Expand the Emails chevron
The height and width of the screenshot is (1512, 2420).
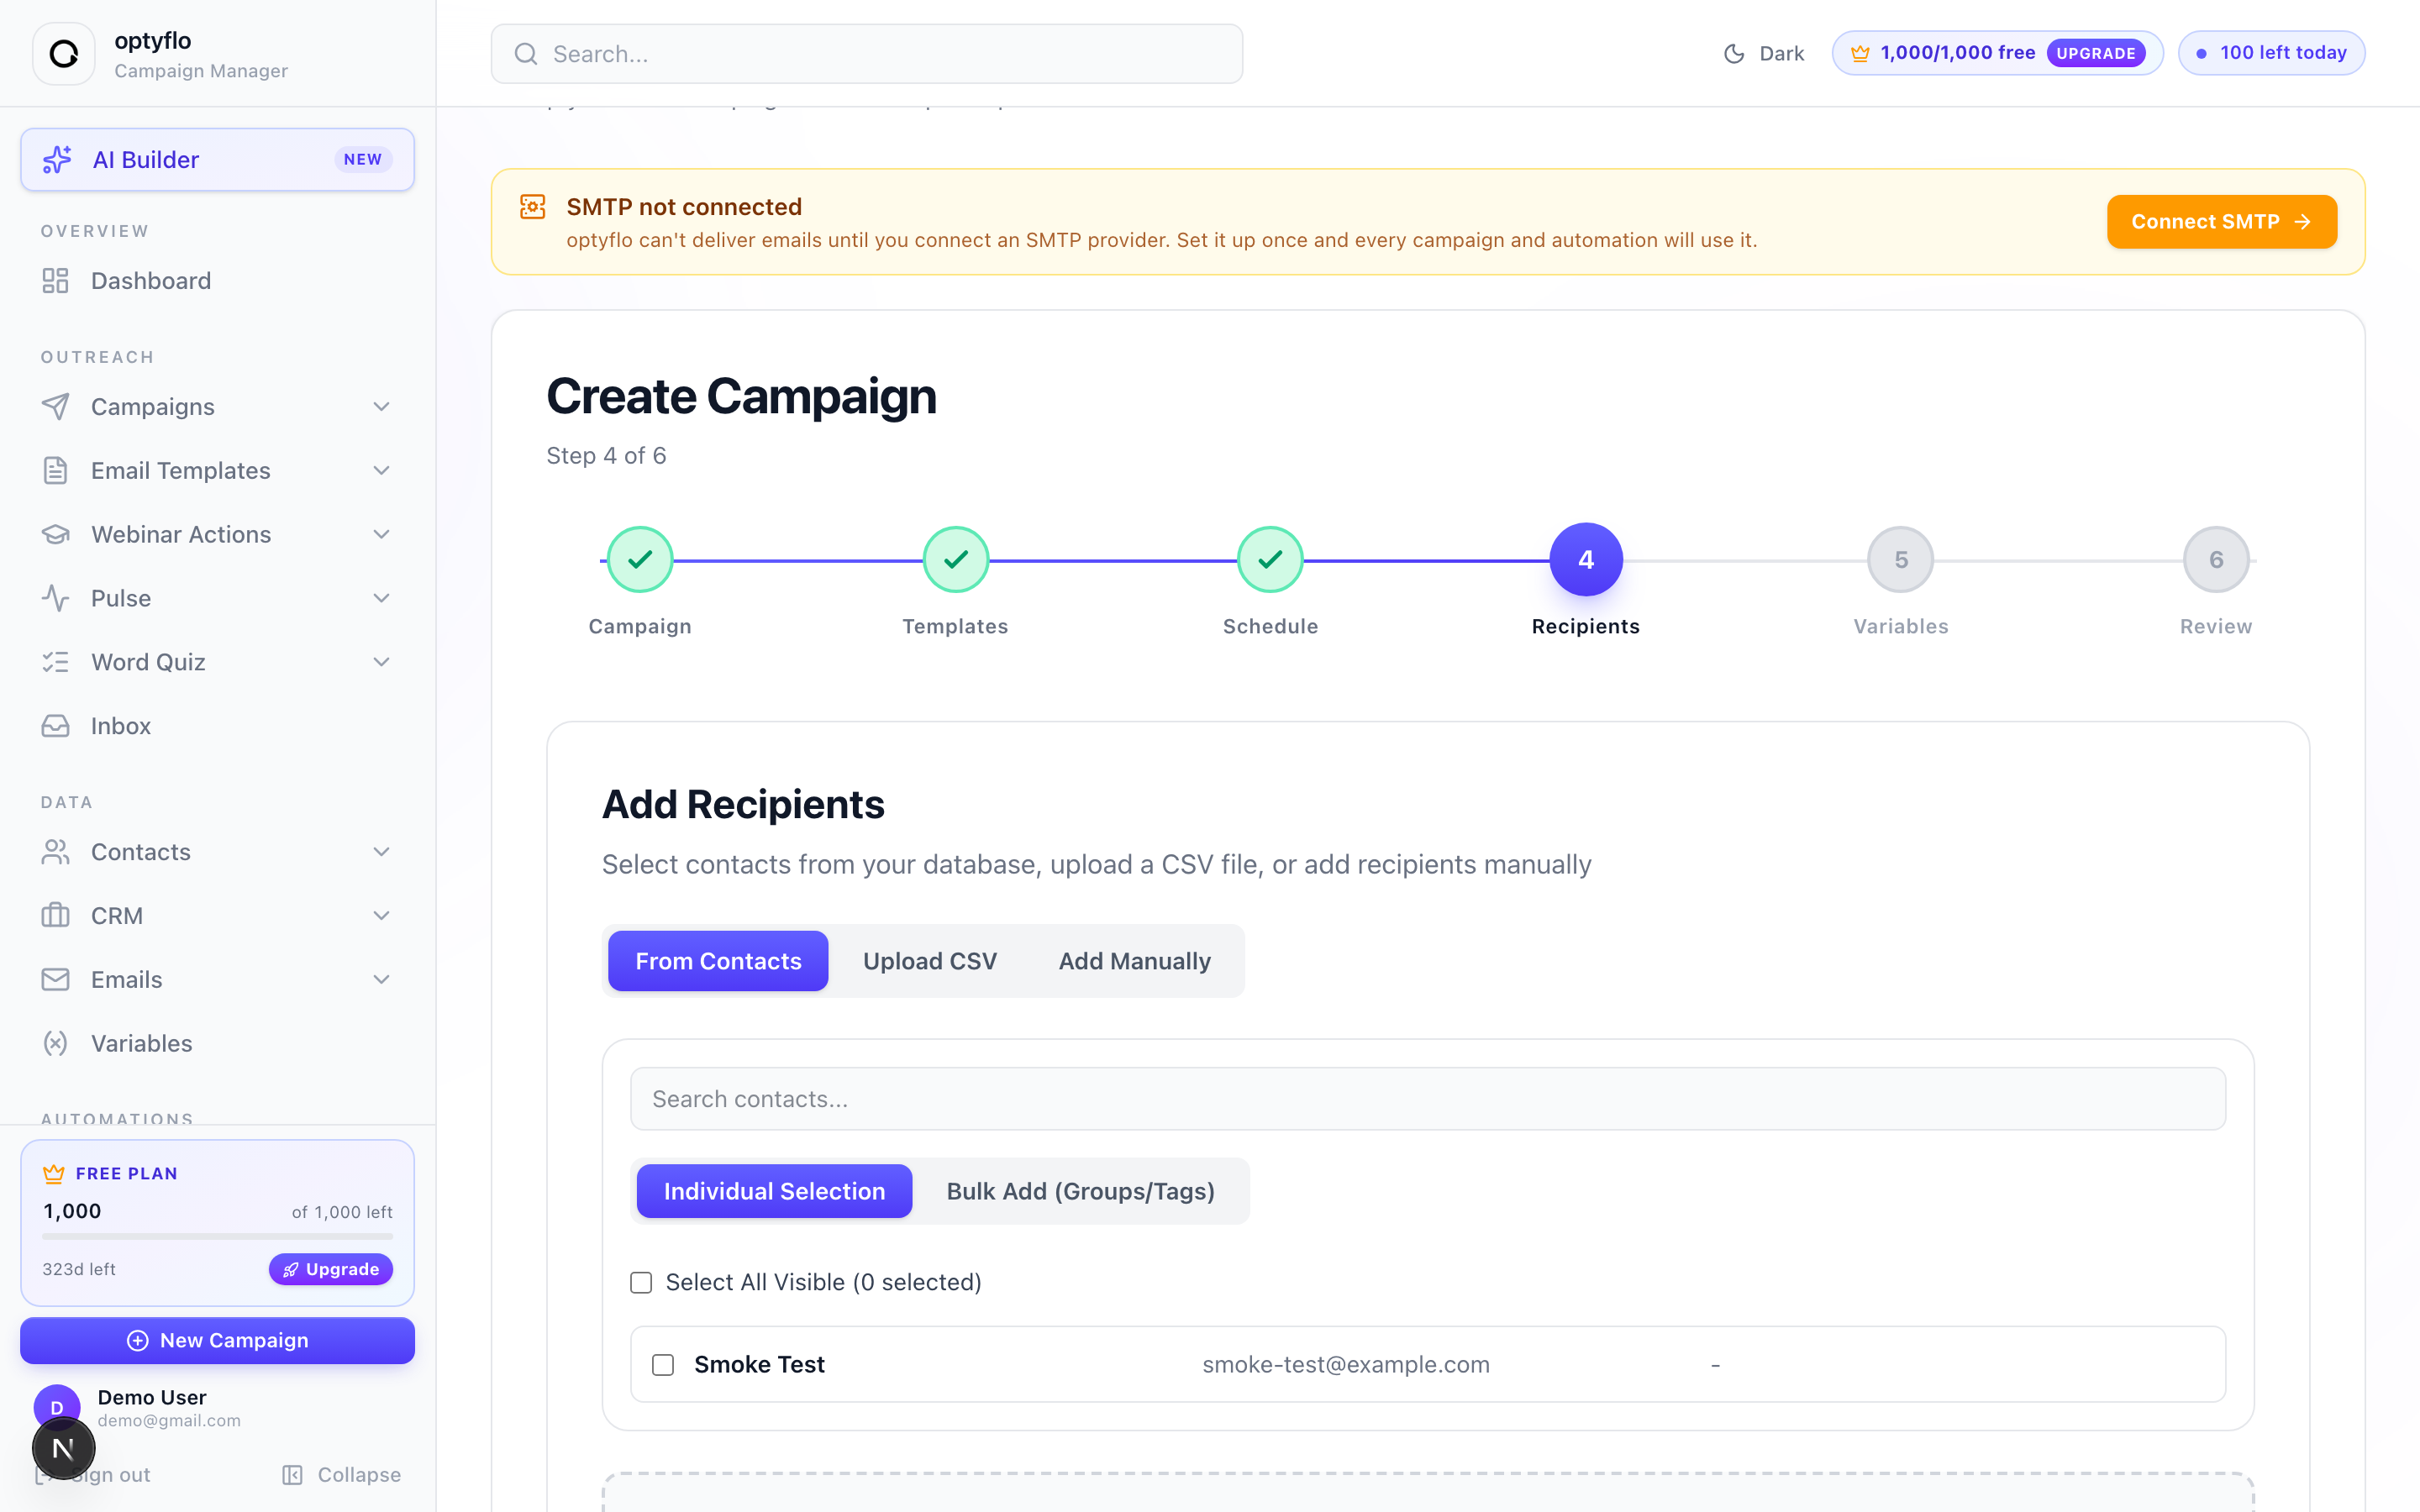[381, 980]
